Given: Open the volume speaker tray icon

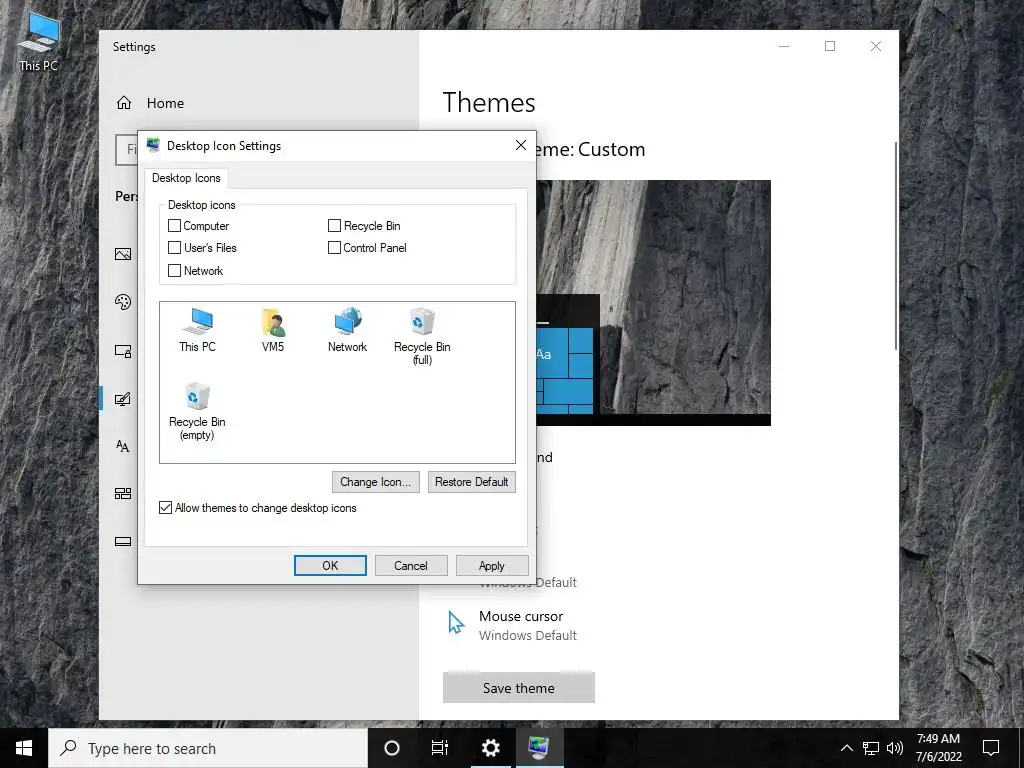Looking at the screenshot, I should point(895,748).
